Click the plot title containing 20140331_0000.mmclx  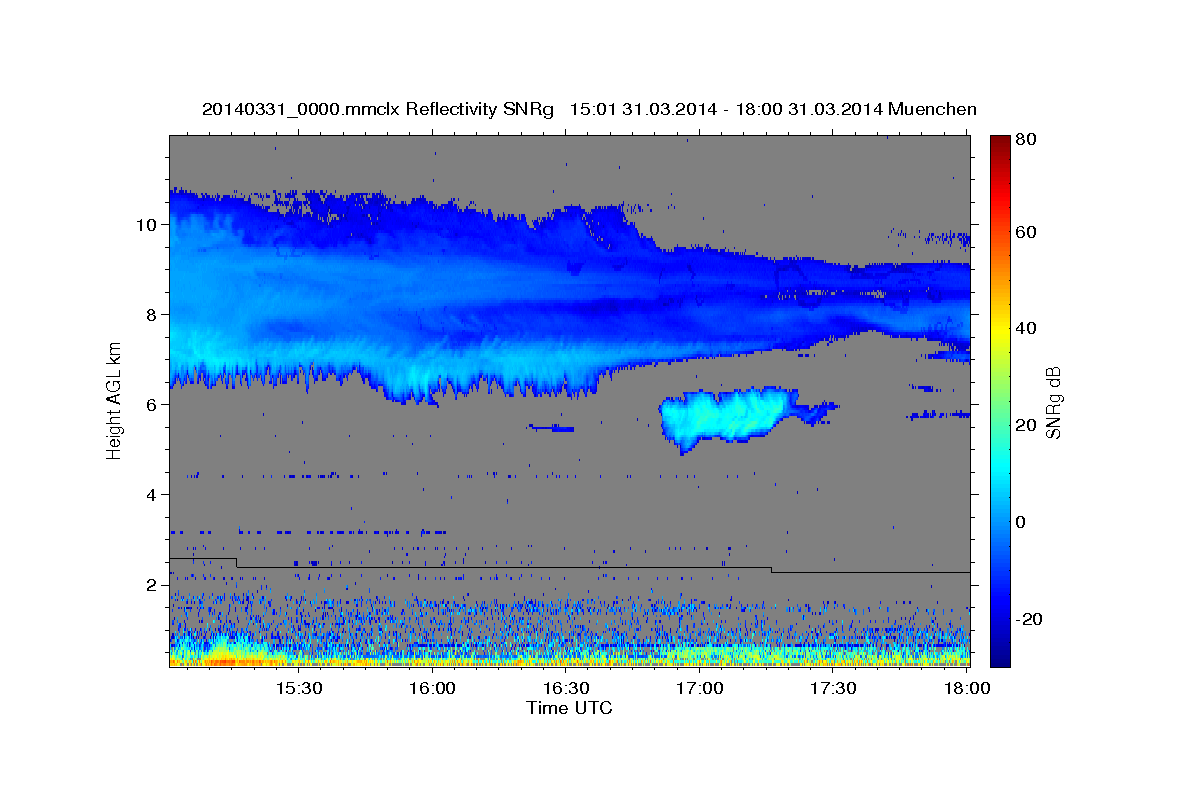[589, 109]
